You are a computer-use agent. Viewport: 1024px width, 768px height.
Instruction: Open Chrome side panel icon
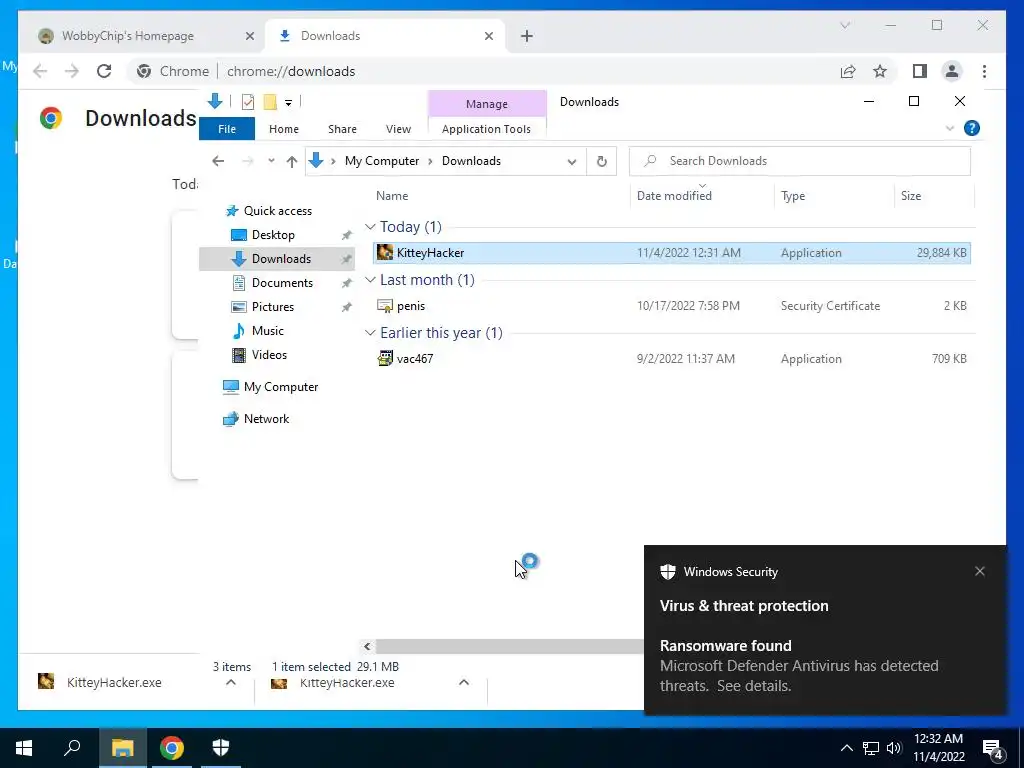click(x=920, y=71)
